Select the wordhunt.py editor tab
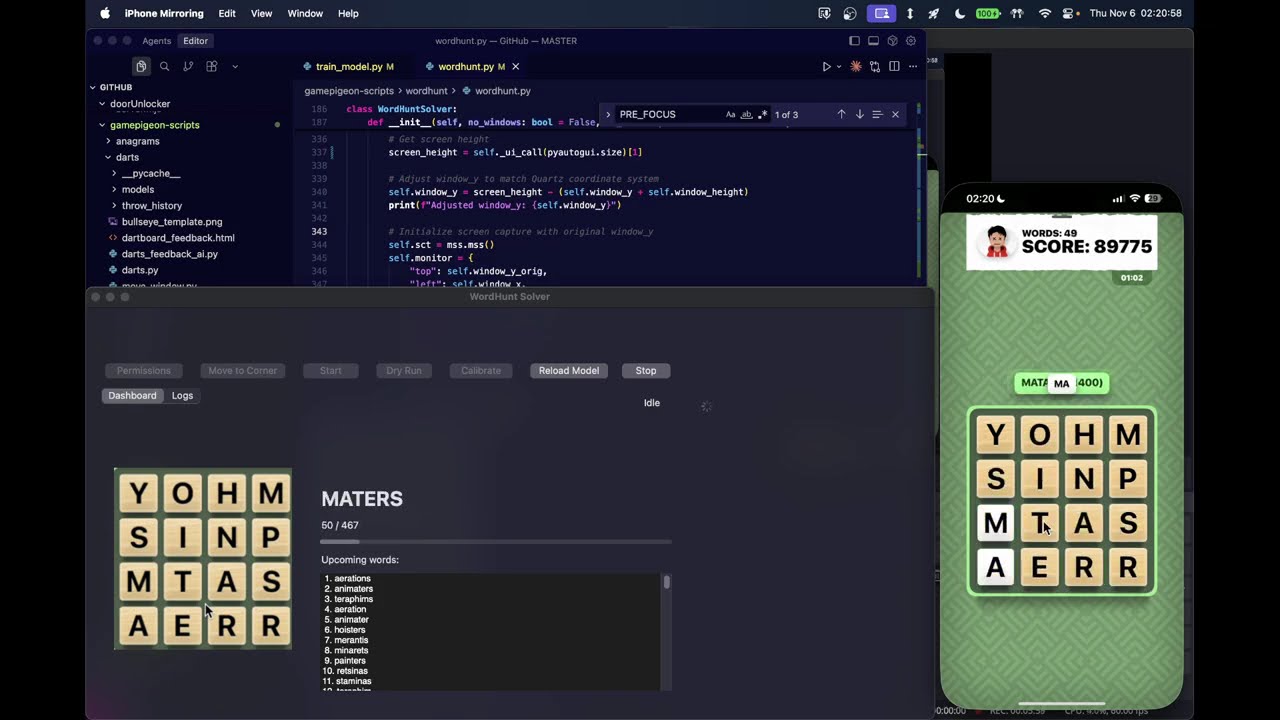1280x720 pixels. [465, 66]
